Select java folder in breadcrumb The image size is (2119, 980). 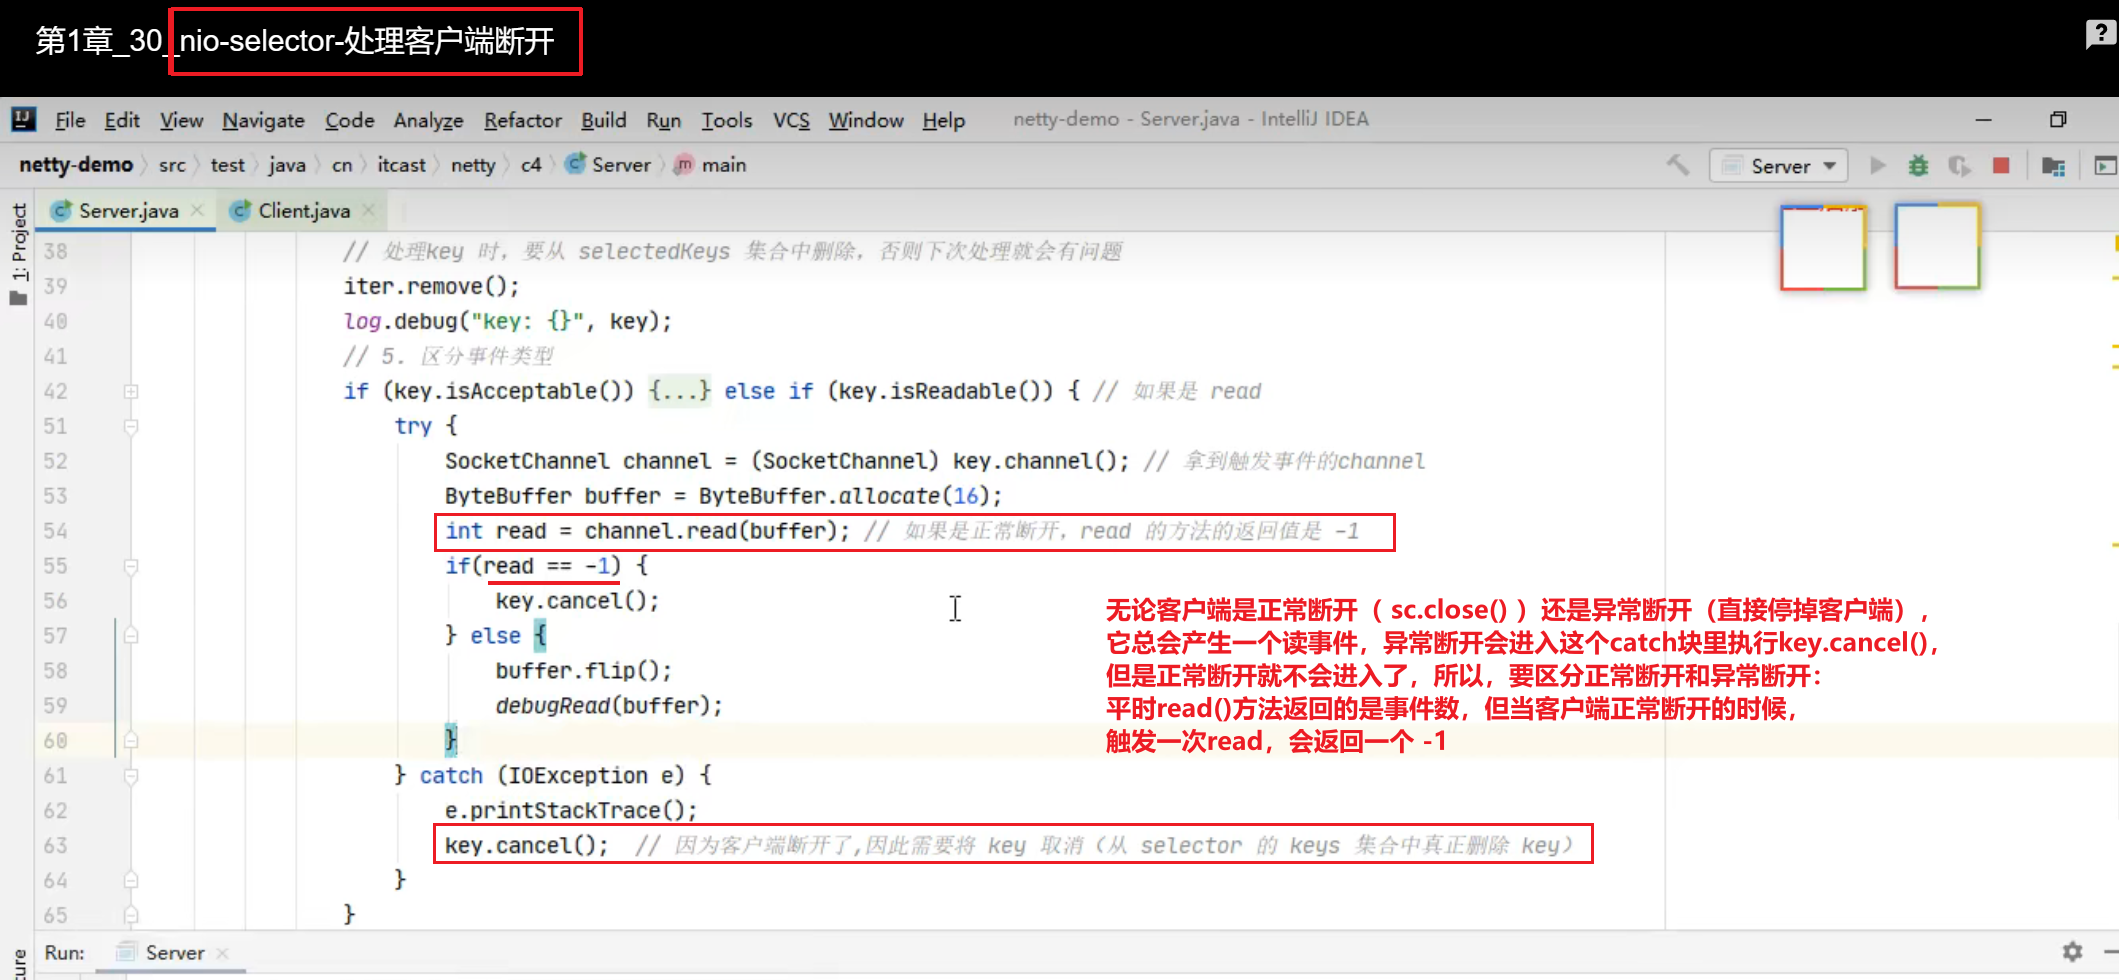tap(287, 165)
